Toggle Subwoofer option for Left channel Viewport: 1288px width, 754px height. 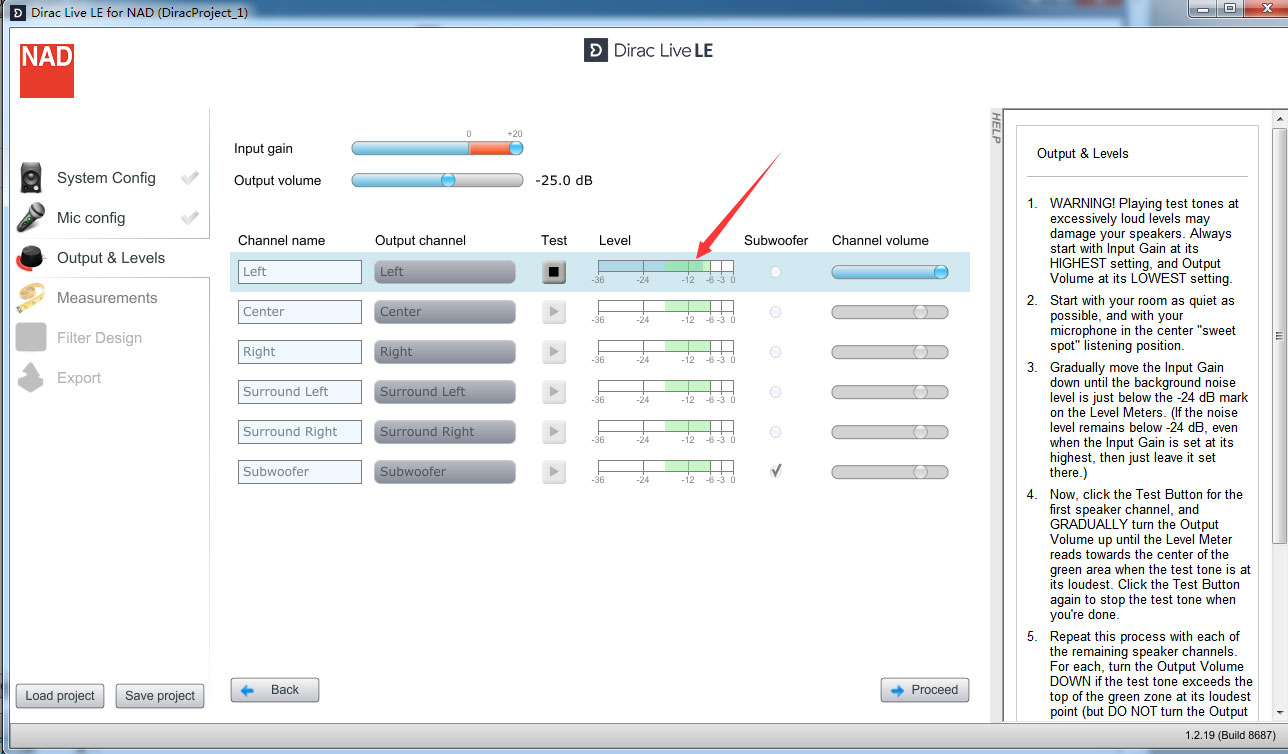[776, 272]
